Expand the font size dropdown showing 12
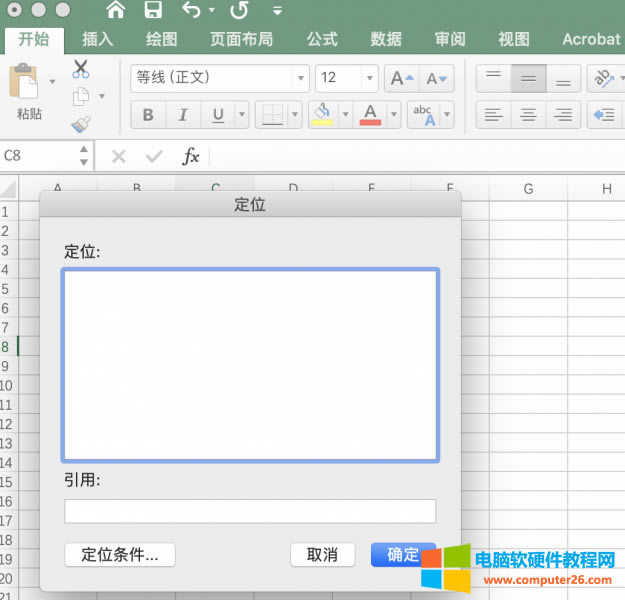The image size is (625, 600). pyautogui.click(x=369, y=78)
